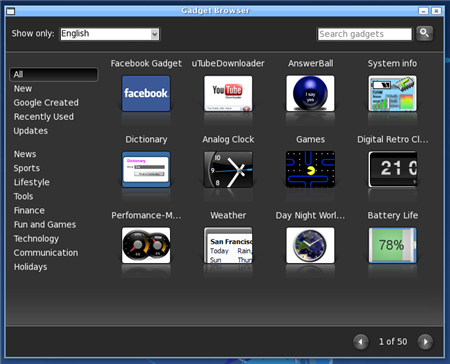Screen dimensions: 450x364
Task: Go to the next page arrow
Action: click(425, 342)
